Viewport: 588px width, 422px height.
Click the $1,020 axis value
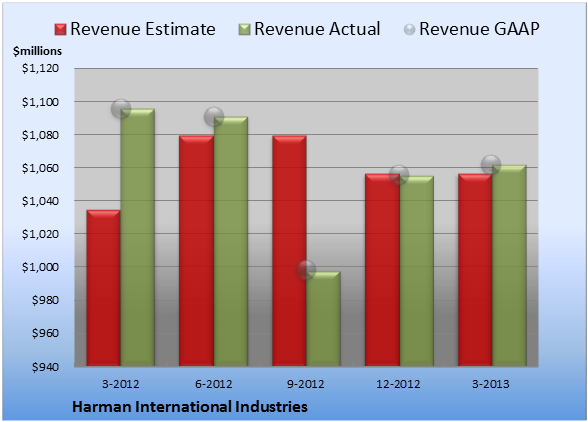[x=40, y=234]
